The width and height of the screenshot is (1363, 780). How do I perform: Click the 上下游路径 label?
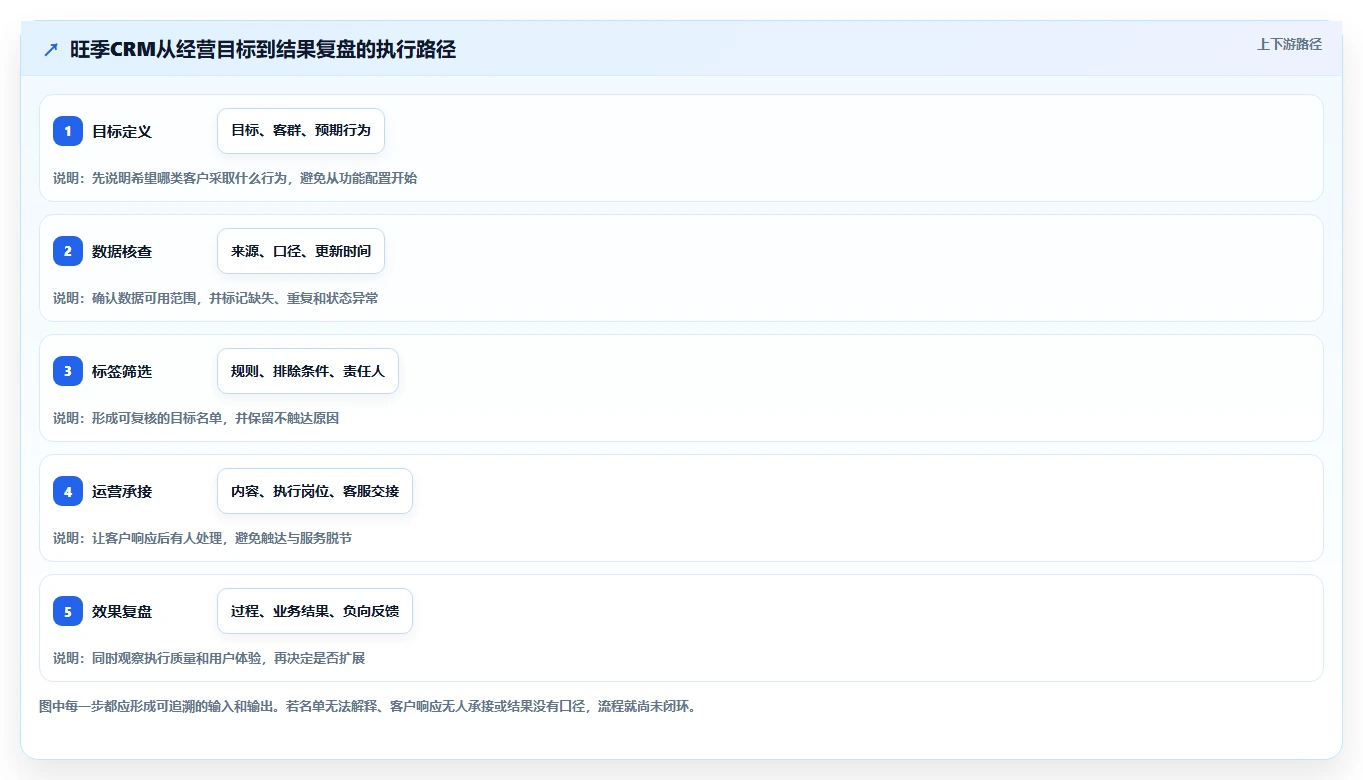coord(1289,44)
